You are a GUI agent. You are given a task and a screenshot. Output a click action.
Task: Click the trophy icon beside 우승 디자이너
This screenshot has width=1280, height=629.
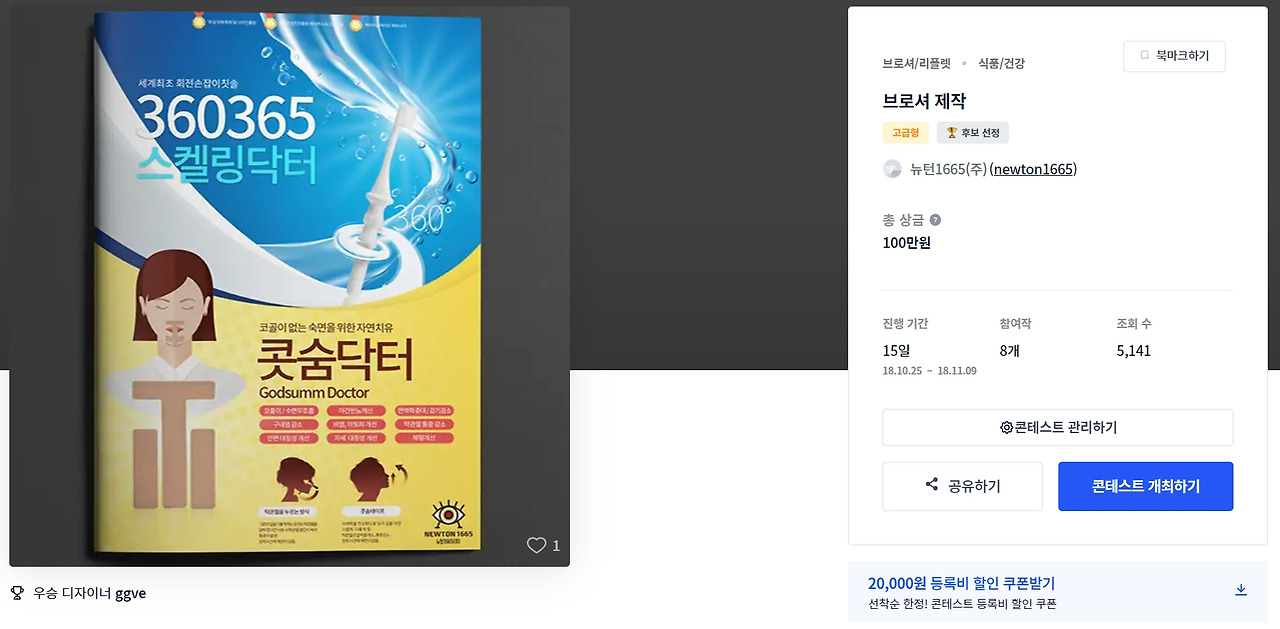click(x=17, y=592)
